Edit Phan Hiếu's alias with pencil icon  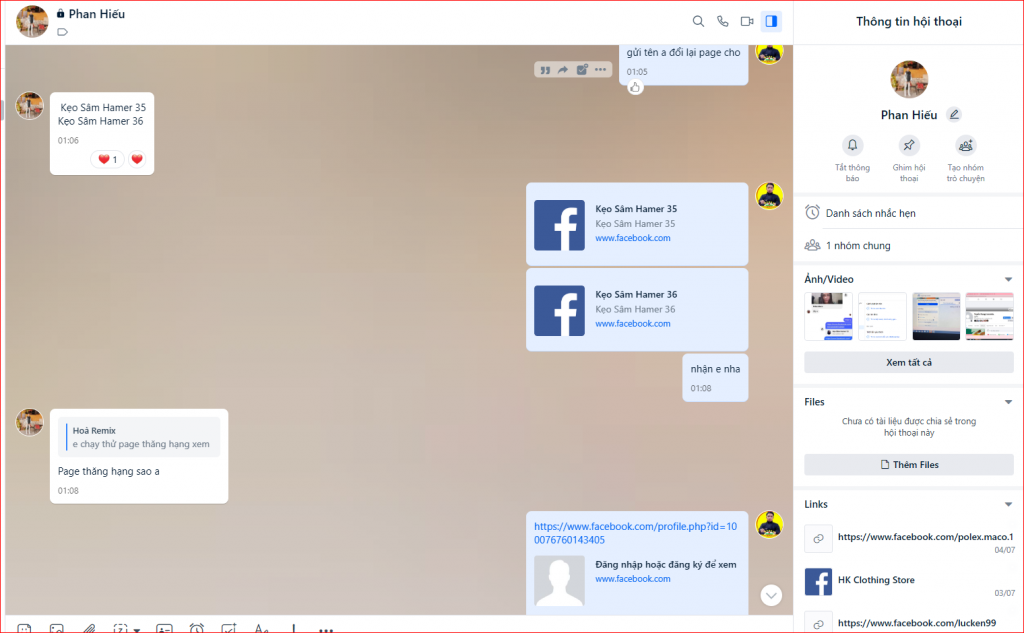click(954, 115)
